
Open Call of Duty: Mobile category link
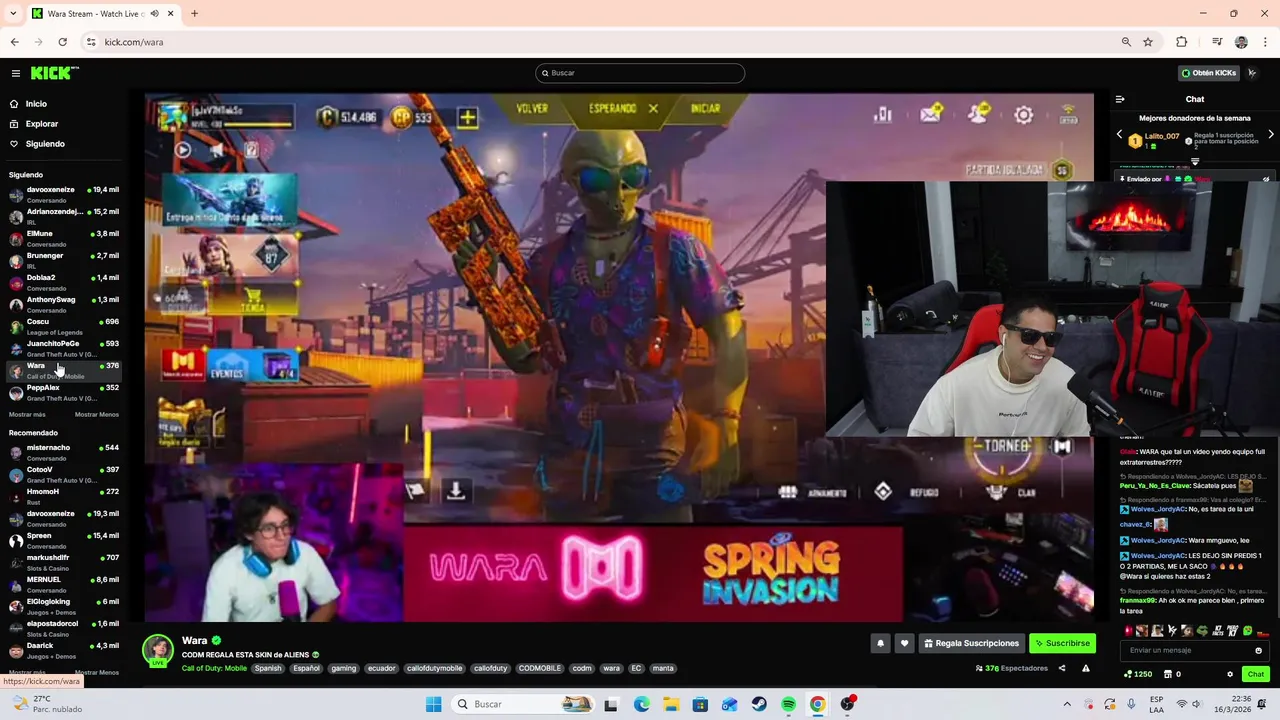coord(214,668)
